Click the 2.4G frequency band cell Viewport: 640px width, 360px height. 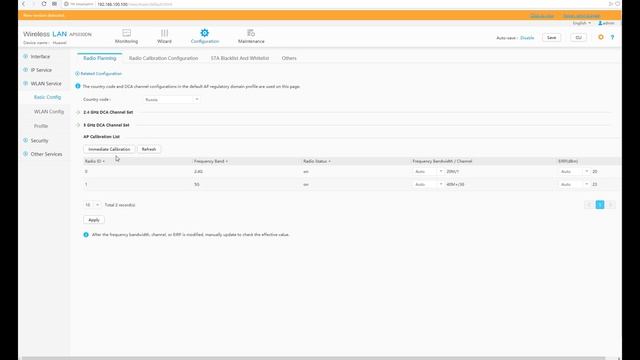coord(198,172)
